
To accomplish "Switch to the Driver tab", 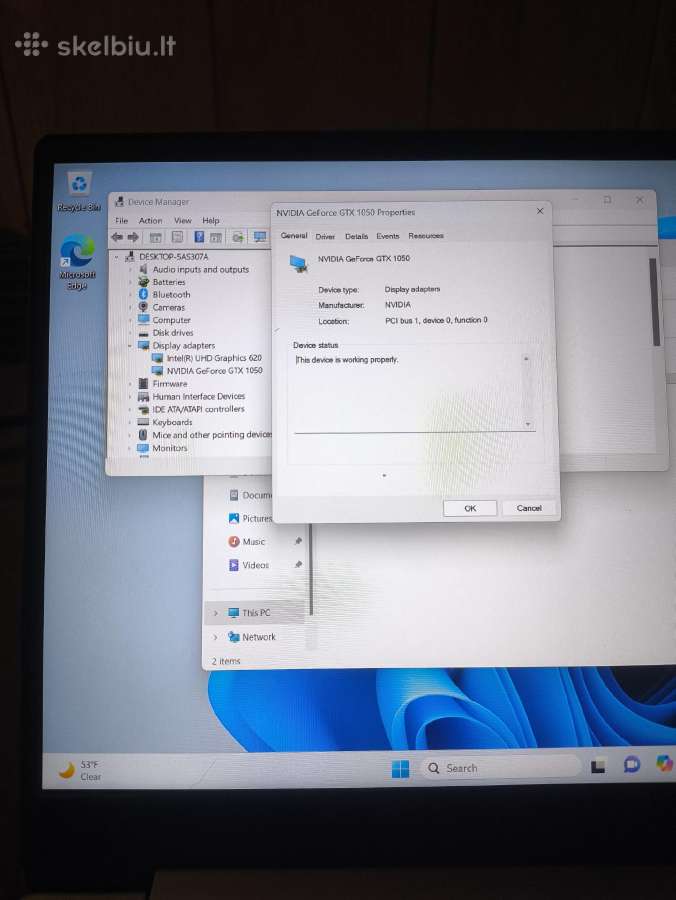I will coord(325,236).
